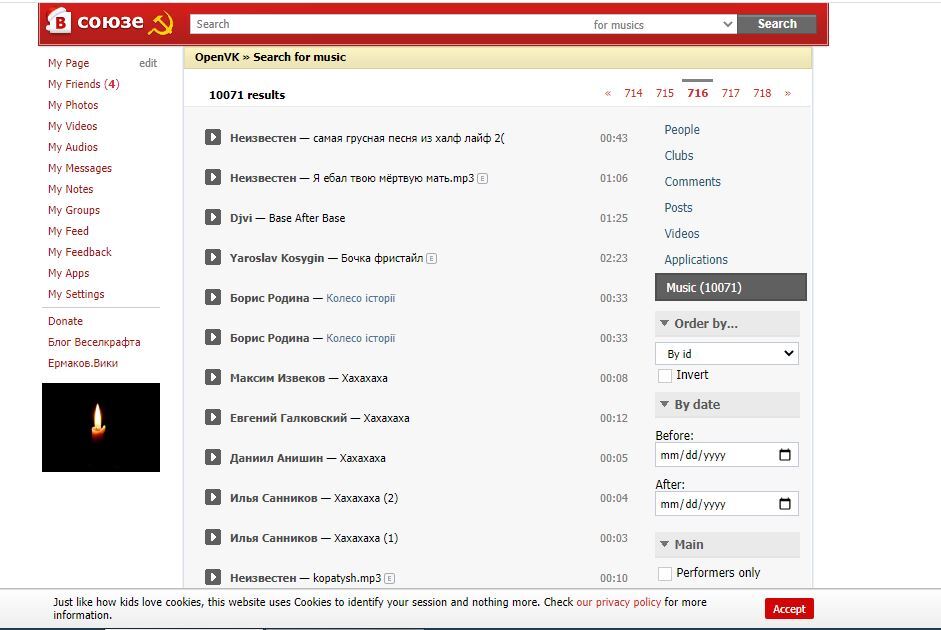Click explicit badge next to kopatysh.mp3

(x=389, y=578)
